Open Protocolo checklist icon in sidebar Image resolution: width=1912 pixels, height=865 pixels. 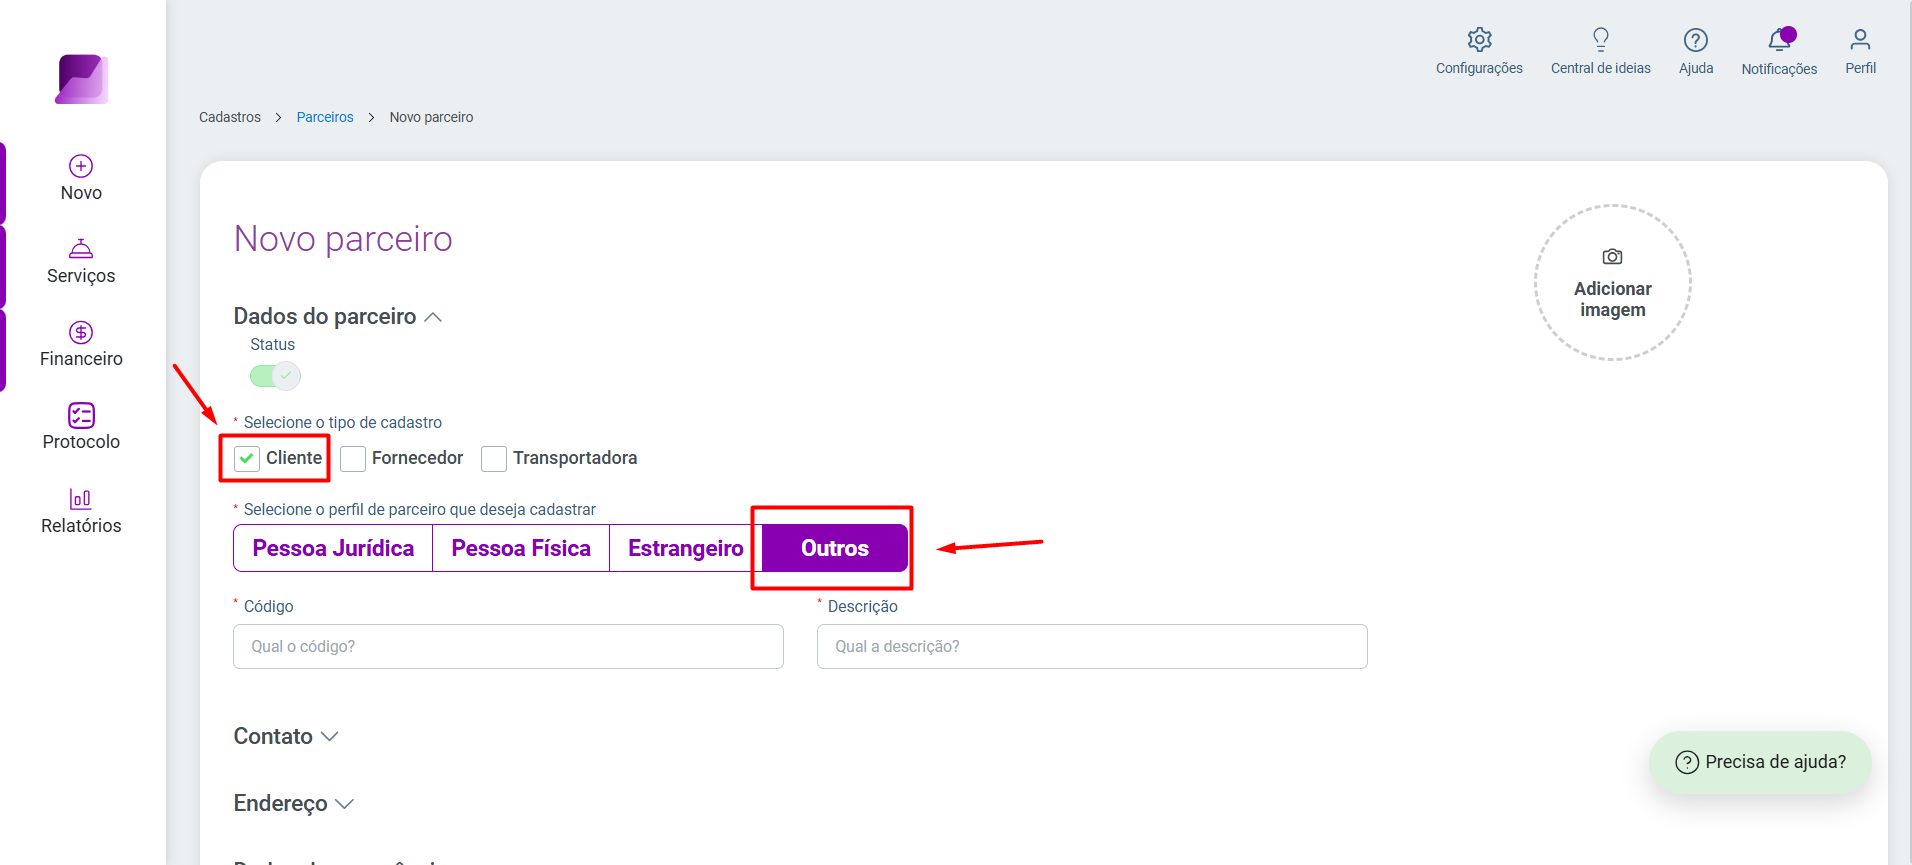coord(81,415)
